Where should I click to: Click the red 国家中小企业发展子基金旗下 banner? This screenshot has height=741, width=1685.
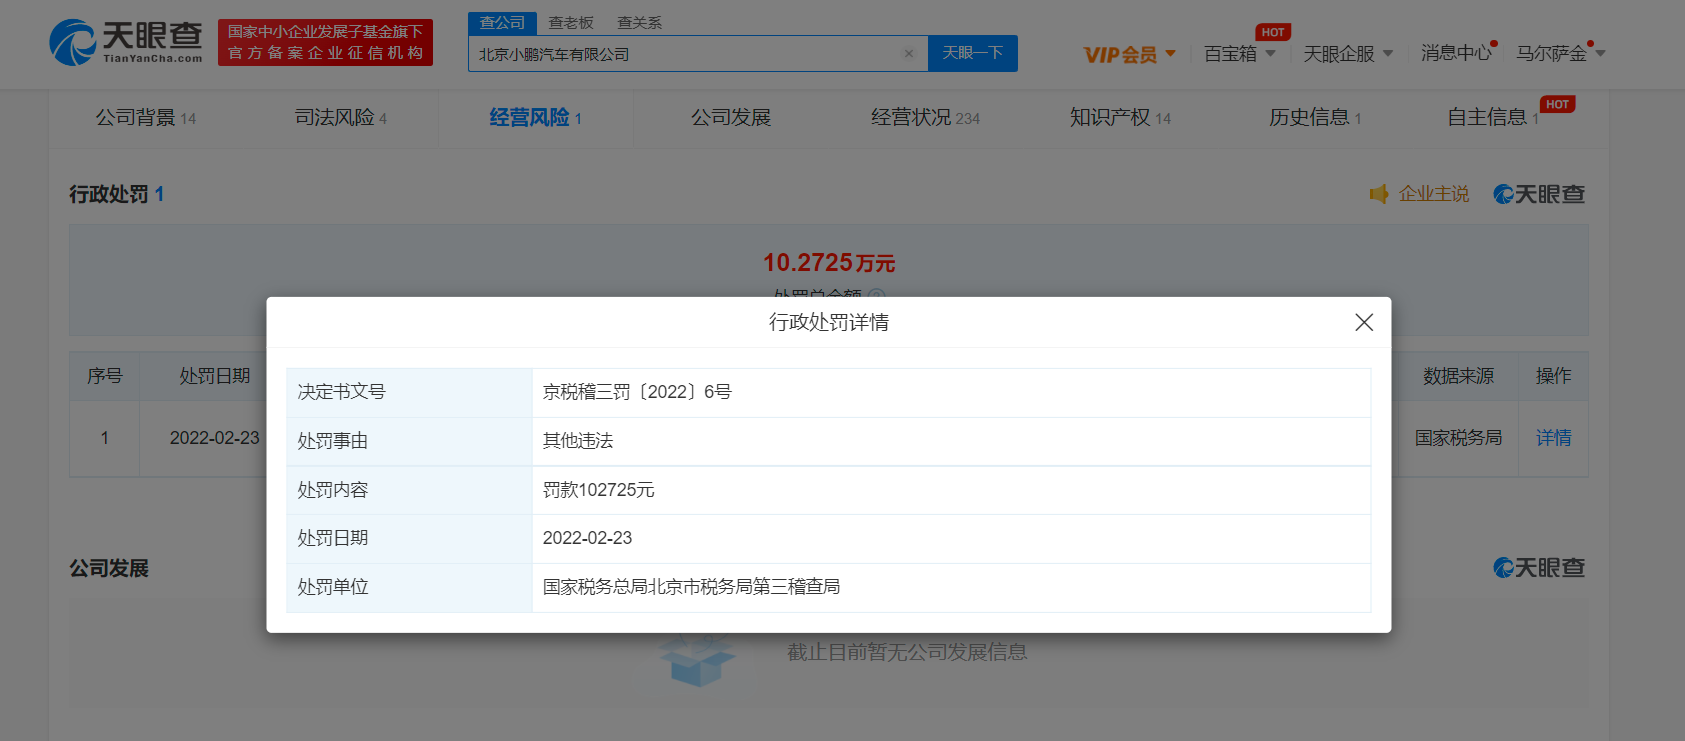(x=325, y=42)
